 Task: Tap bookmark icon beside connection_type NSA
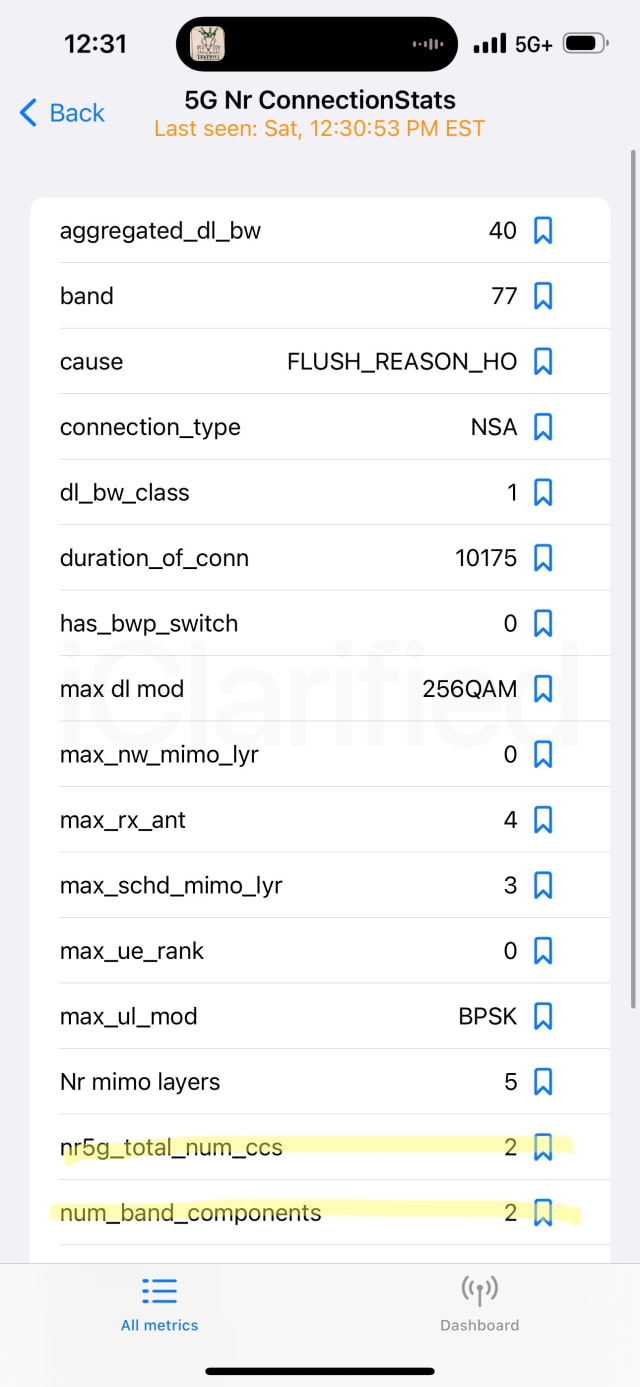click(x=543, y=427)
